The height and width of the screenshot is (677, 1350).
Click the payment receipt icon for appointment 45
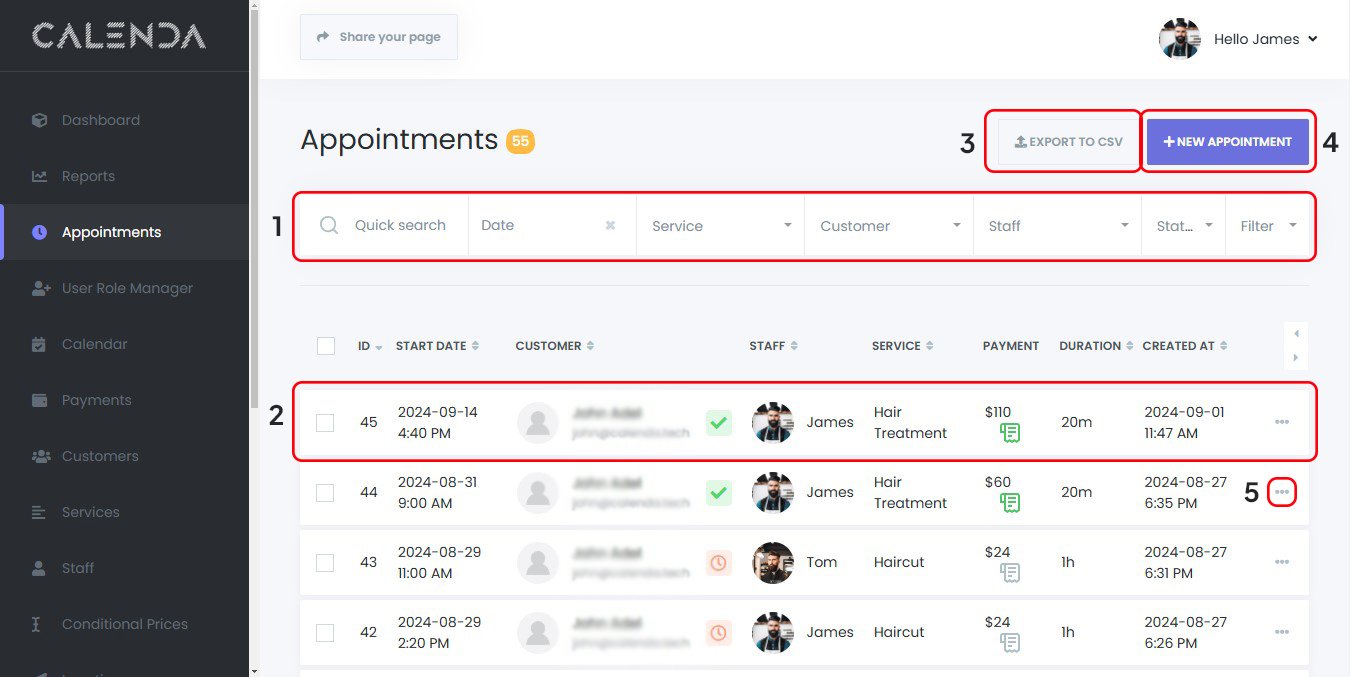1009,433
